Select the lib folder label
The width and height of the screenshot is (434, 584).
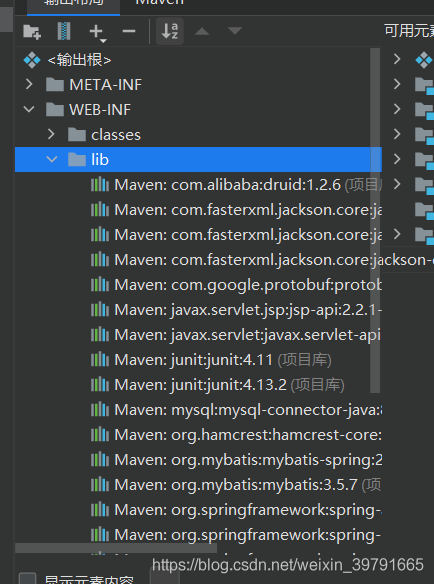click(100, 159)
